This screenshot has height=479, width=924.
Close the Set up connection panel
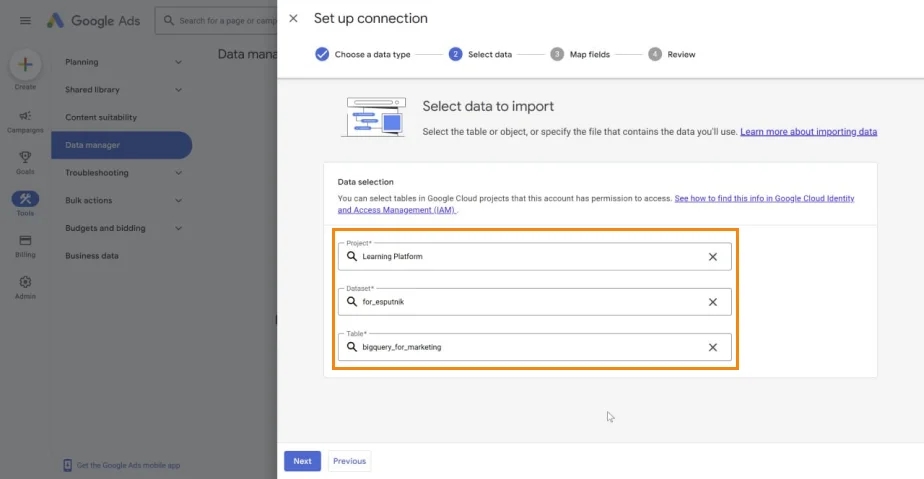tap(293, 18)
